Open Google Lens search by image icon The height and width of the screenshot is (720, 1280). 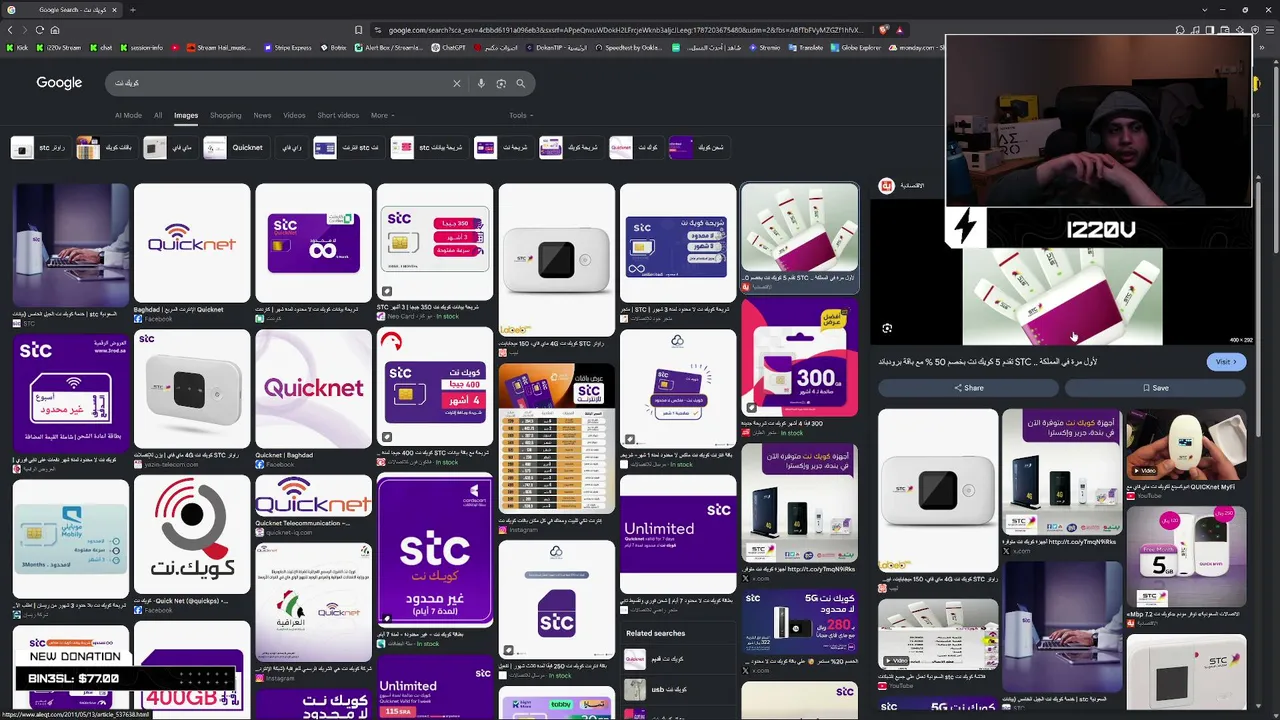pyautogui.click(x=501, y=84)
